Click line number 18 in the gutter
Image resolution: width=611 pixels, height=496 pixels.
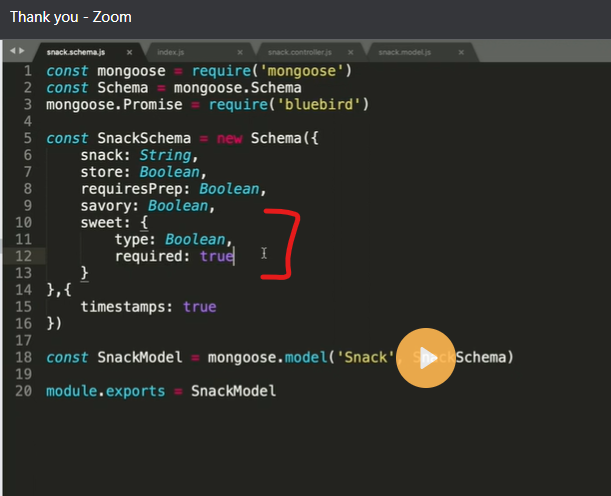[24, 357]
